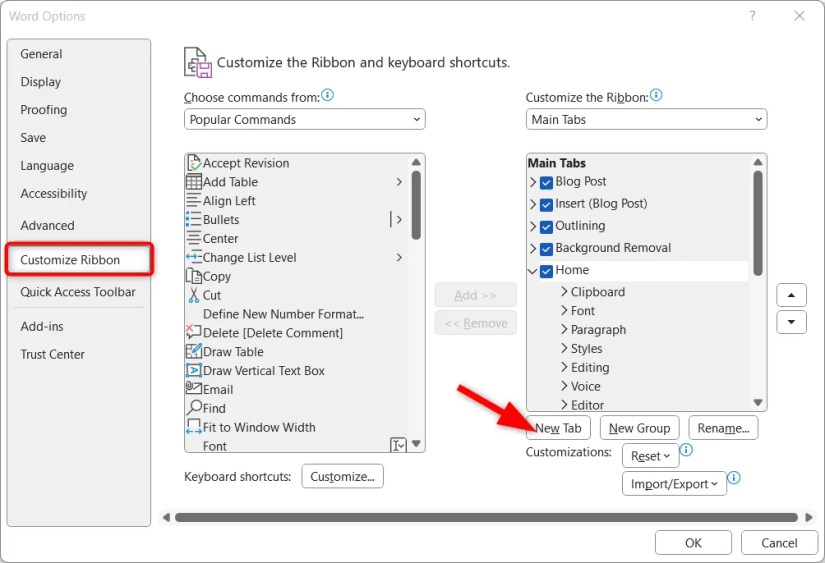The height and width of the screenshot is (563, 825).
Task: Click the New Tab button
Action: pyautogui.click(x=558, y=428)
